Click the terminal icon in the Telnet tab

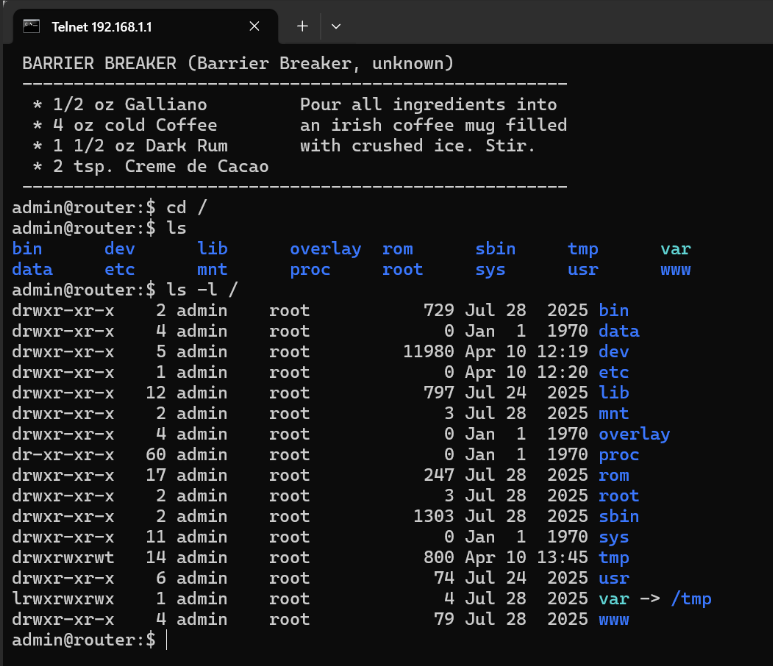click(x=32, y=25)
